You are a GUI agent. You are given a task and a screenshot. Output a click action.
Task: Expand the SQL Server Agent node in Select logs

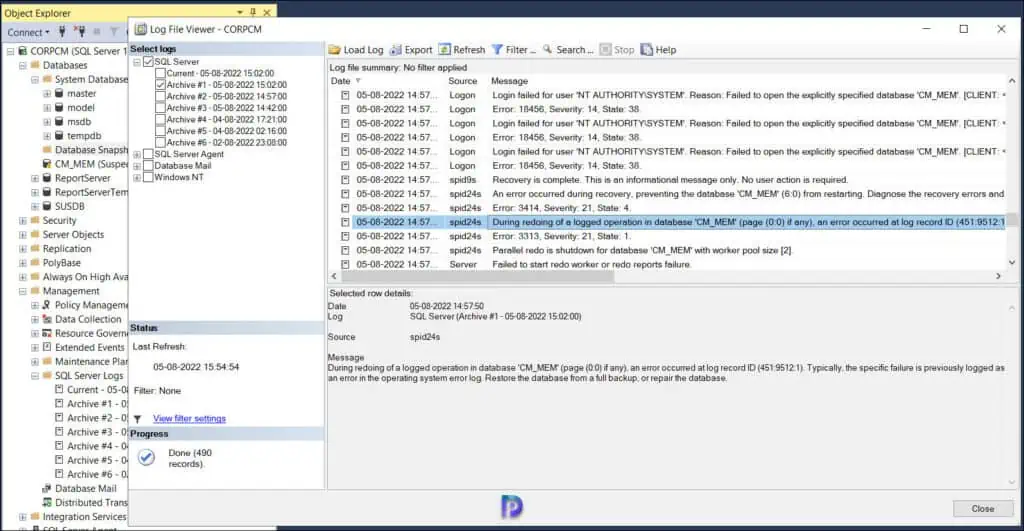[137, 155]
